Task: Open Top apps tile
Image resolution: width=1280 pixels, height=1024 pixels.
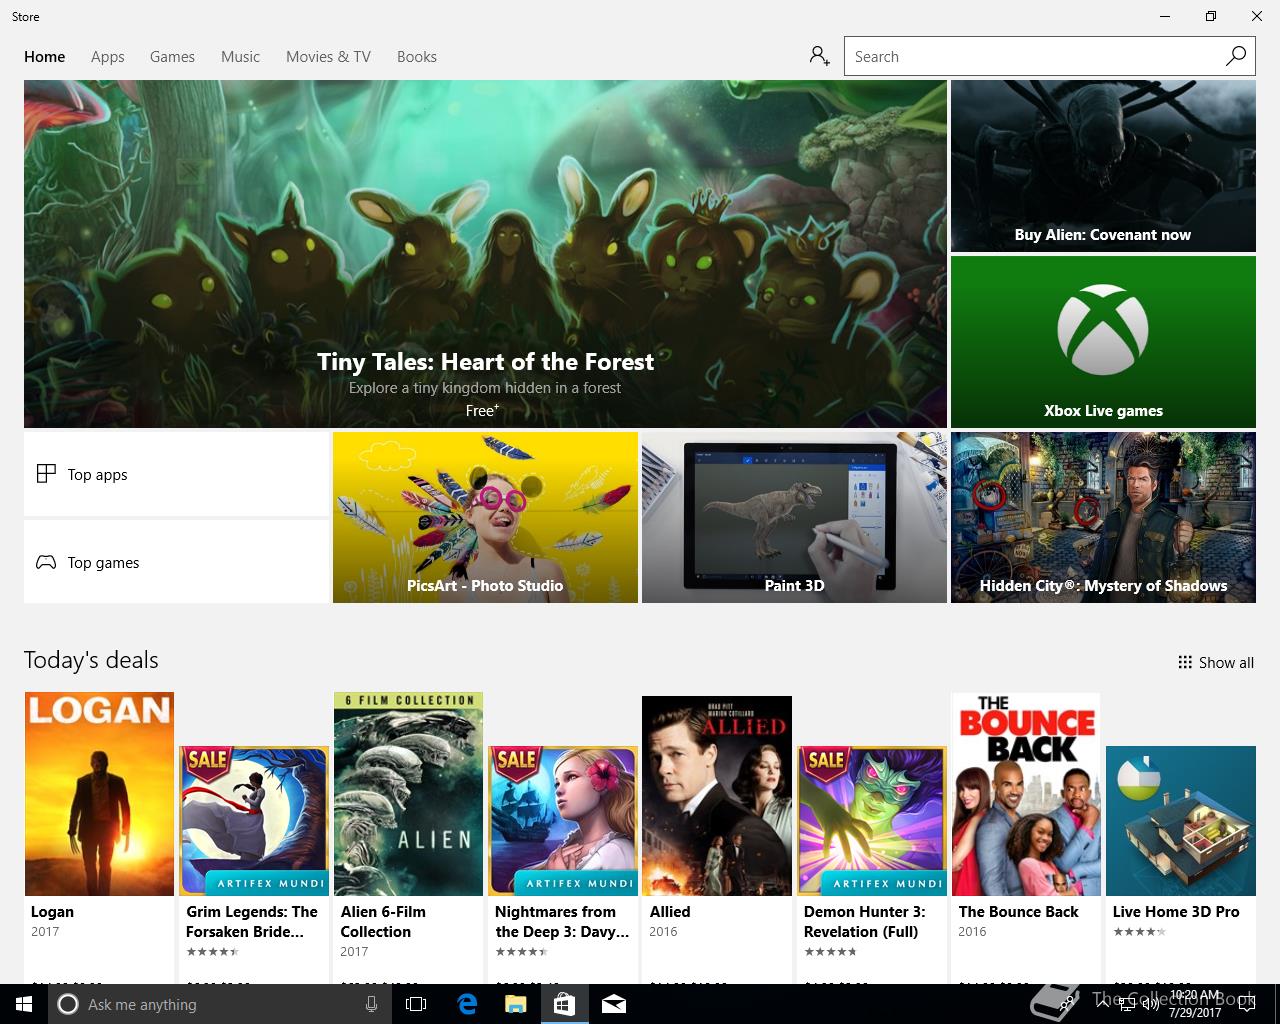Action: point(177,474)
